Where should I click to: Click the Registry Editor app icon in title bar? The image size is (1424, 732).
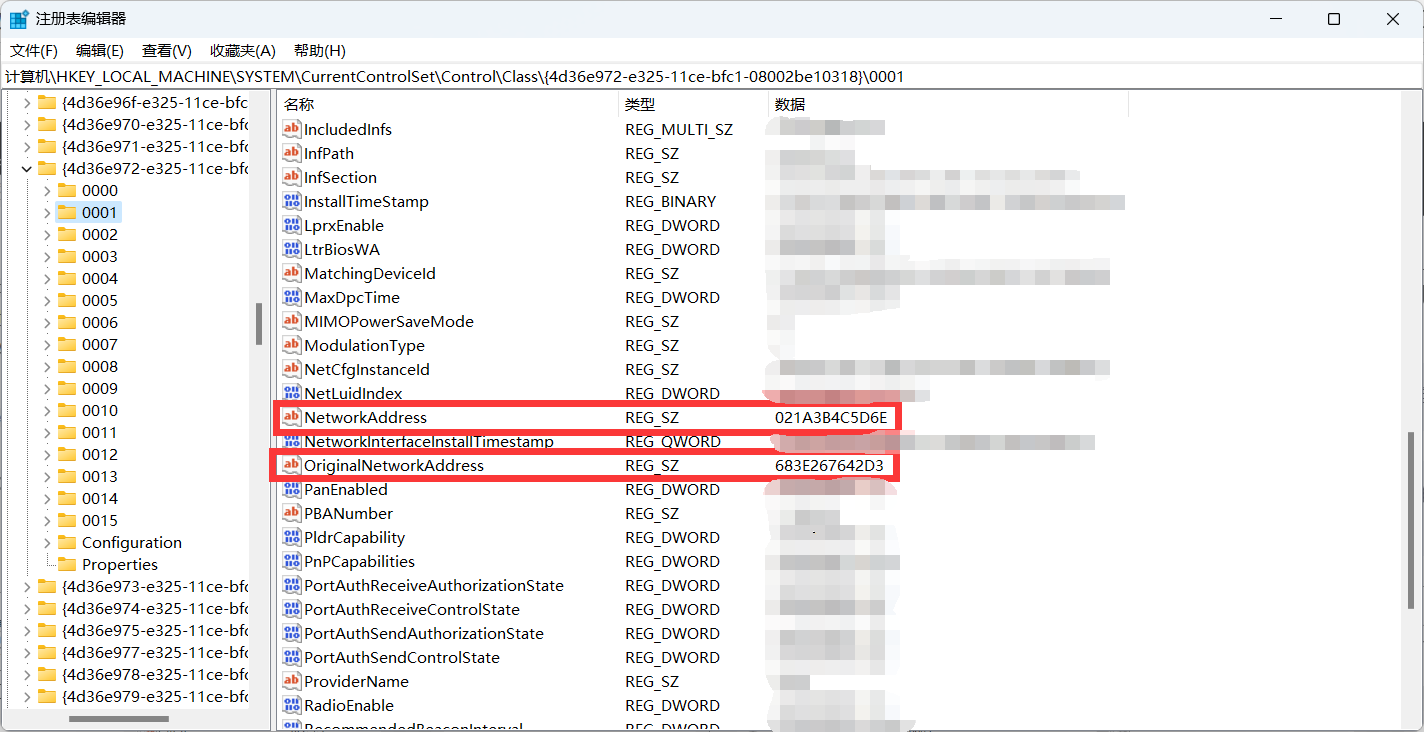(x=19, y=19)
